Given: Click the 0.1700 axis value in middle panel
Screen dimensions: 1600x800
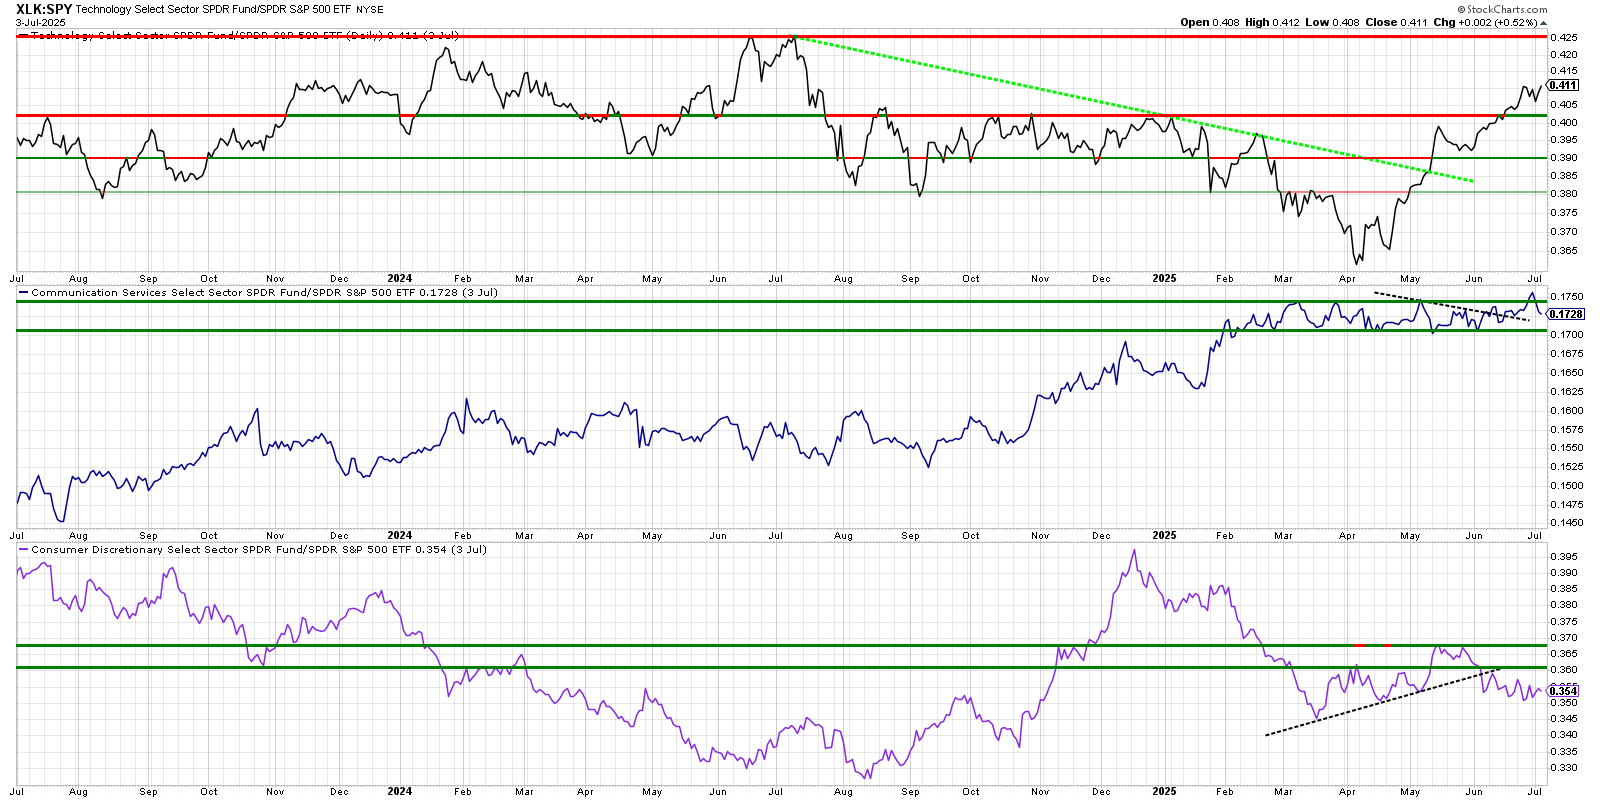Looking at the screenshot, I should click(1567, 335).
